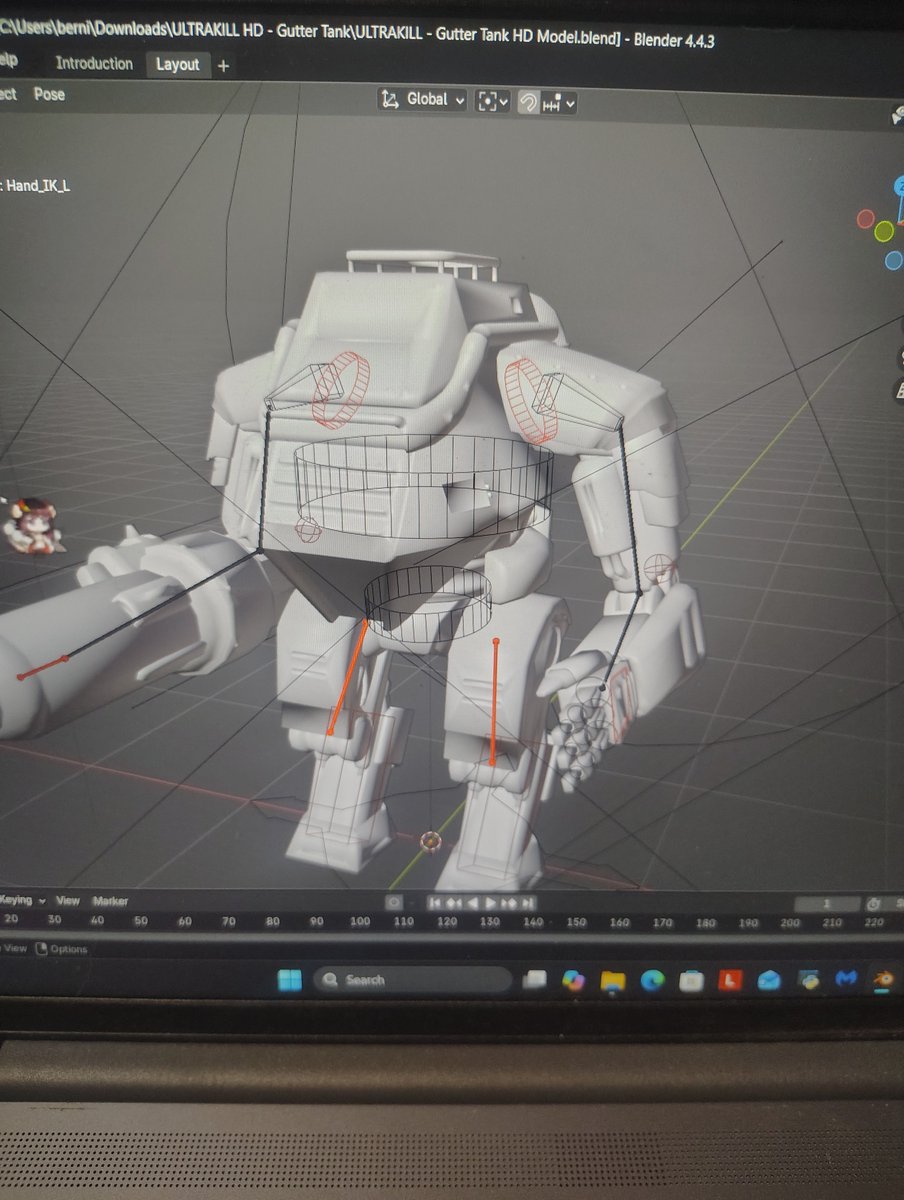The height and width of the screenshot is (1200, 904).
Task: Open the Global transform orientation dropdown
Action: (x=423, y=99)
